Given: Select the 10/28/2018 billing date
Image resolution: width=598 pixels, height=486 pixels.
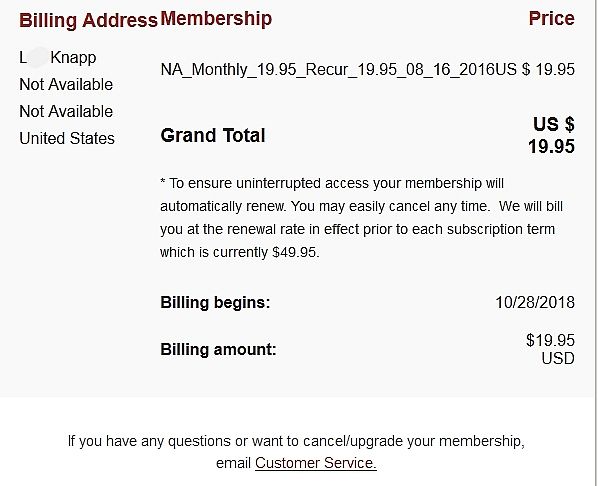Looking at the screenshot, I should coord(535,303).
